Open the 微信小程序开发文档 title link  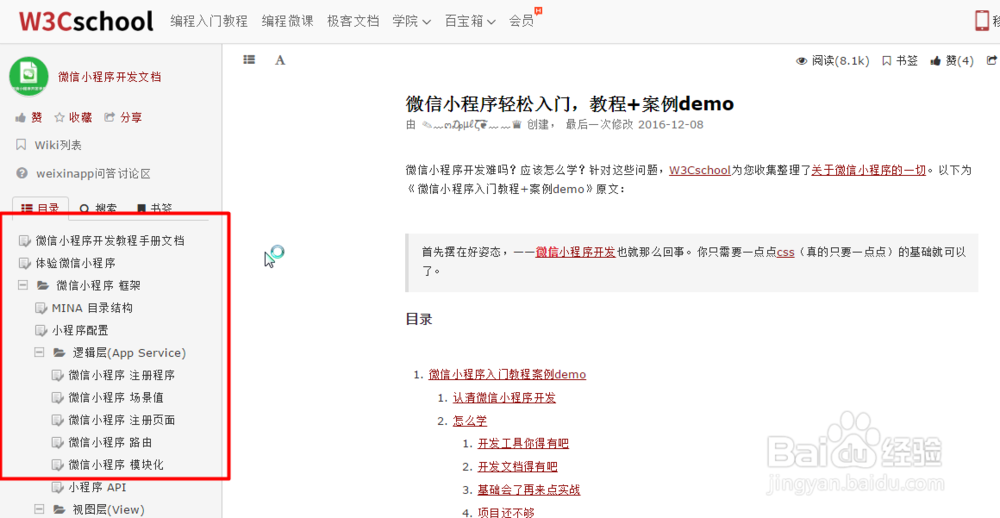tap(109, 77)
